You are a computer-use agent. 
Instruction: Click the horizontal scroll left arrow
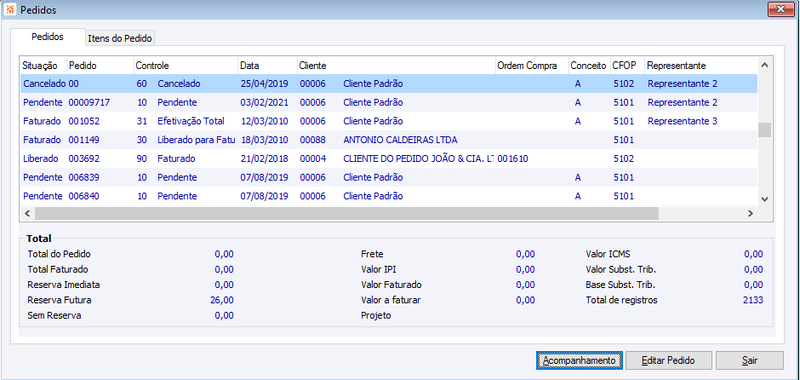point(28,213)
